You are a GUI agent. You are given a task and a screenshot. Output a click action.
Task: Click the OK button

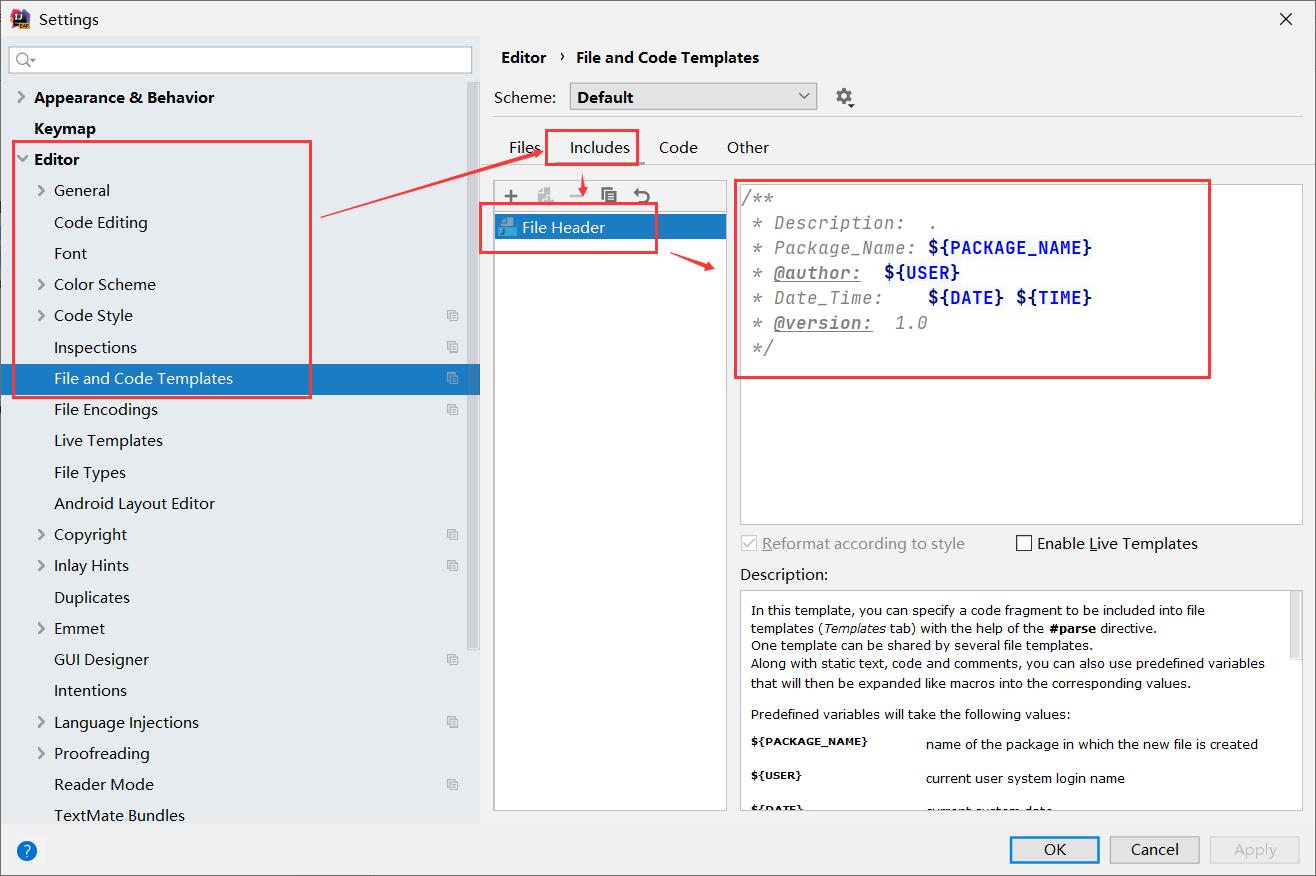point(1055,849)
